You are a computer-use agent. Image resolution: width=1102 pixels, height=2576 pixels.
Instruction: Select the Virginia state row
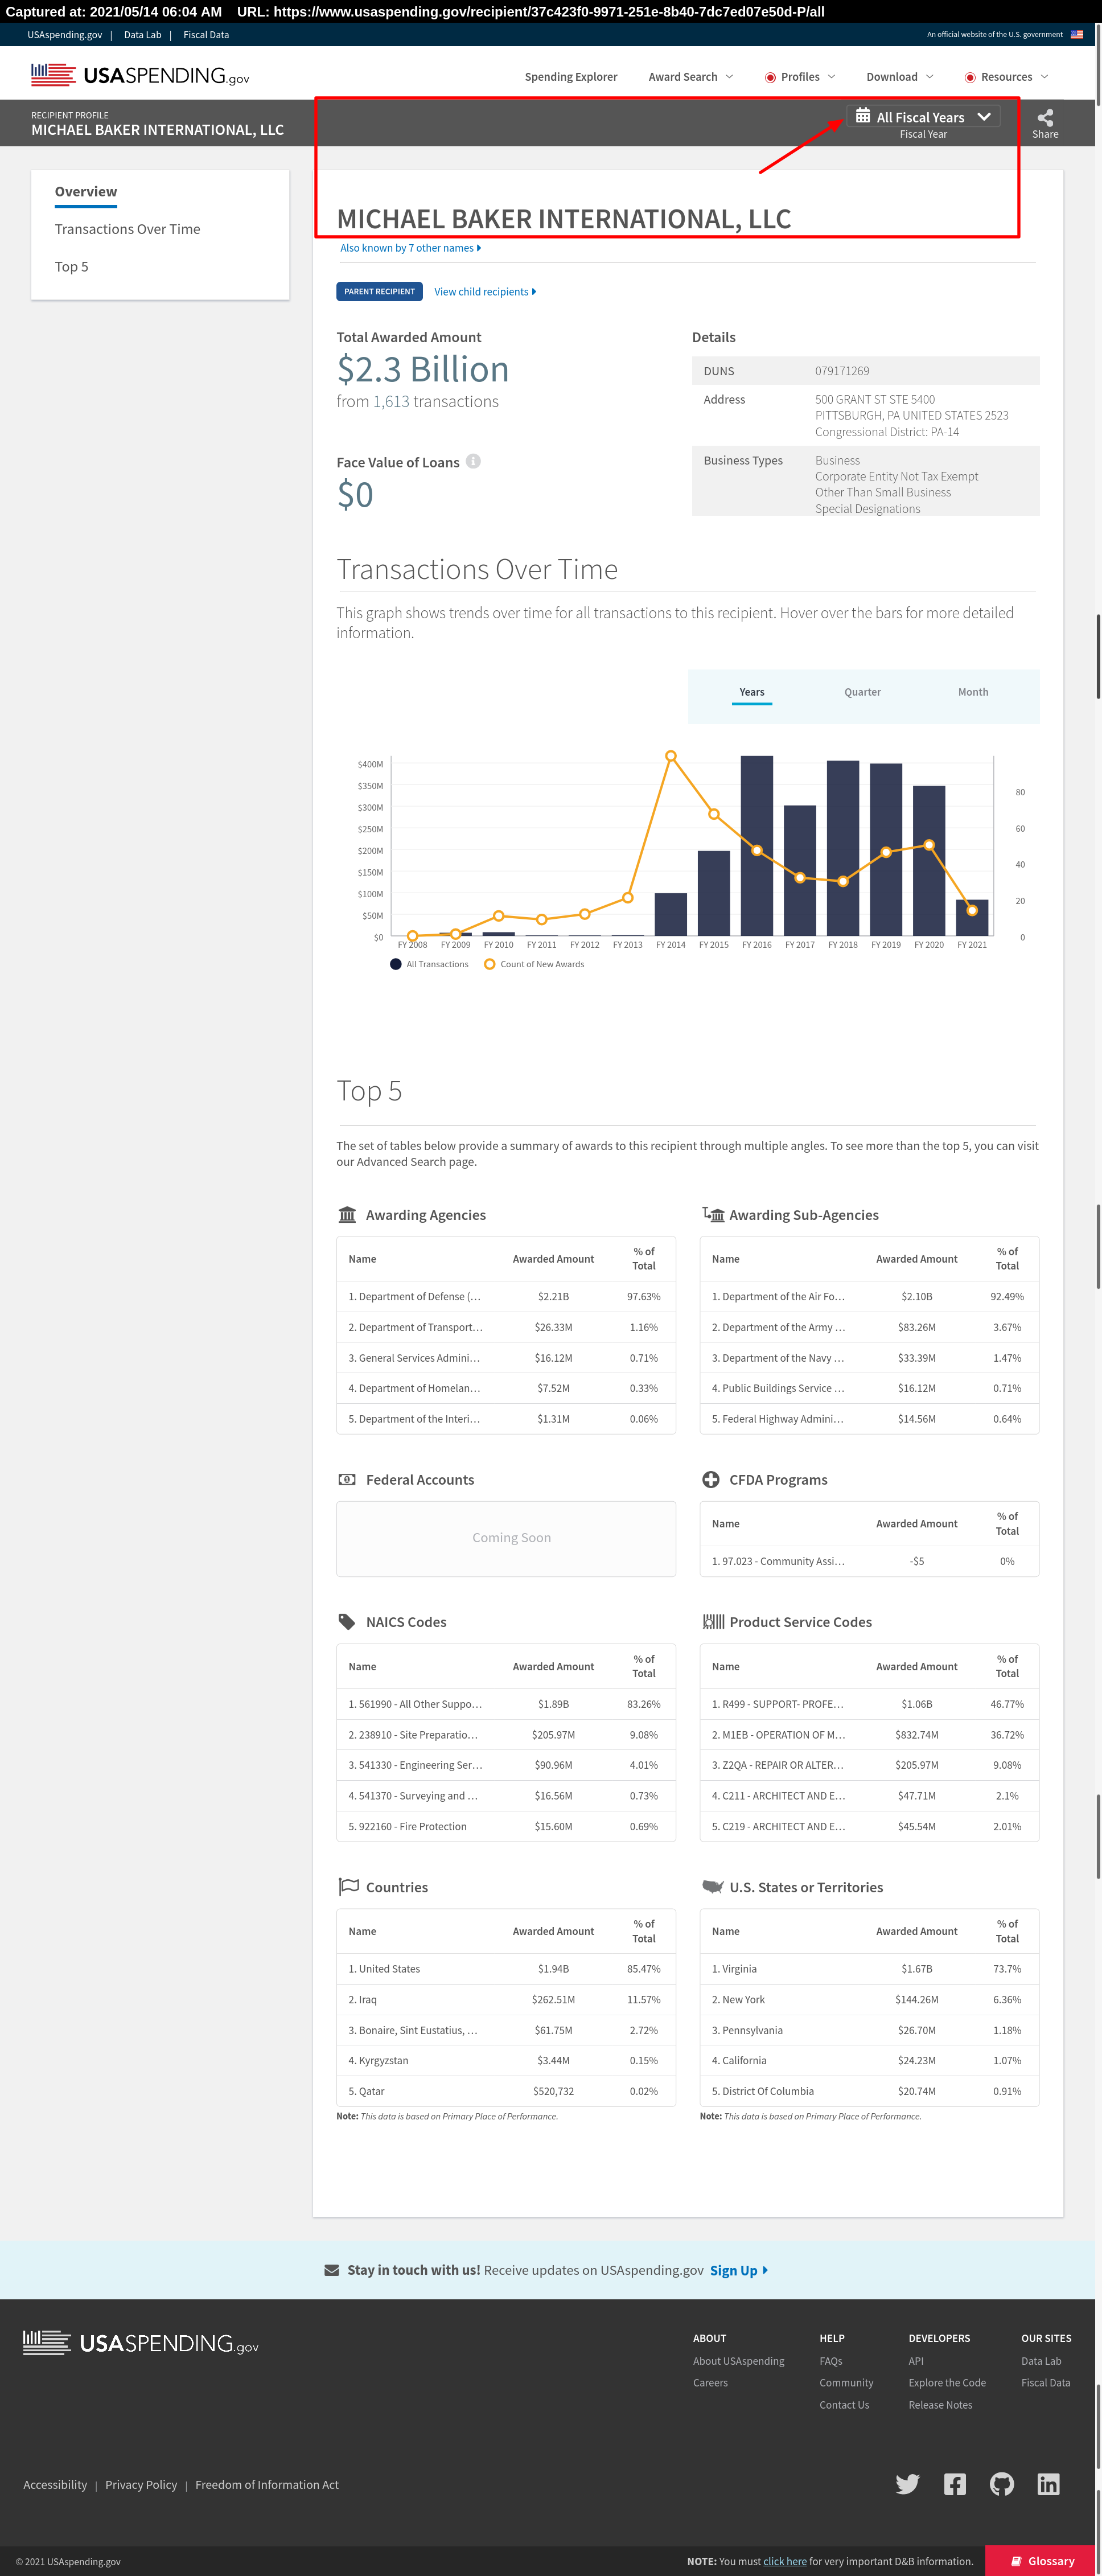[x=869, y=1968]
